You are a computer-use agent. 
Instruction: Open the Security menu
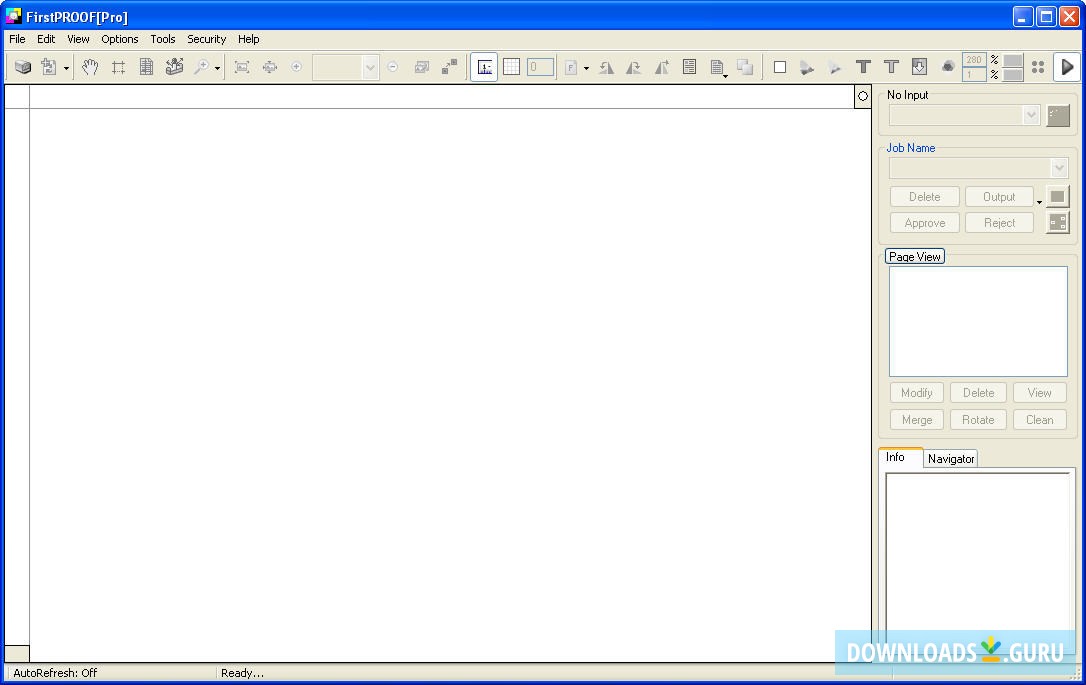206,39
